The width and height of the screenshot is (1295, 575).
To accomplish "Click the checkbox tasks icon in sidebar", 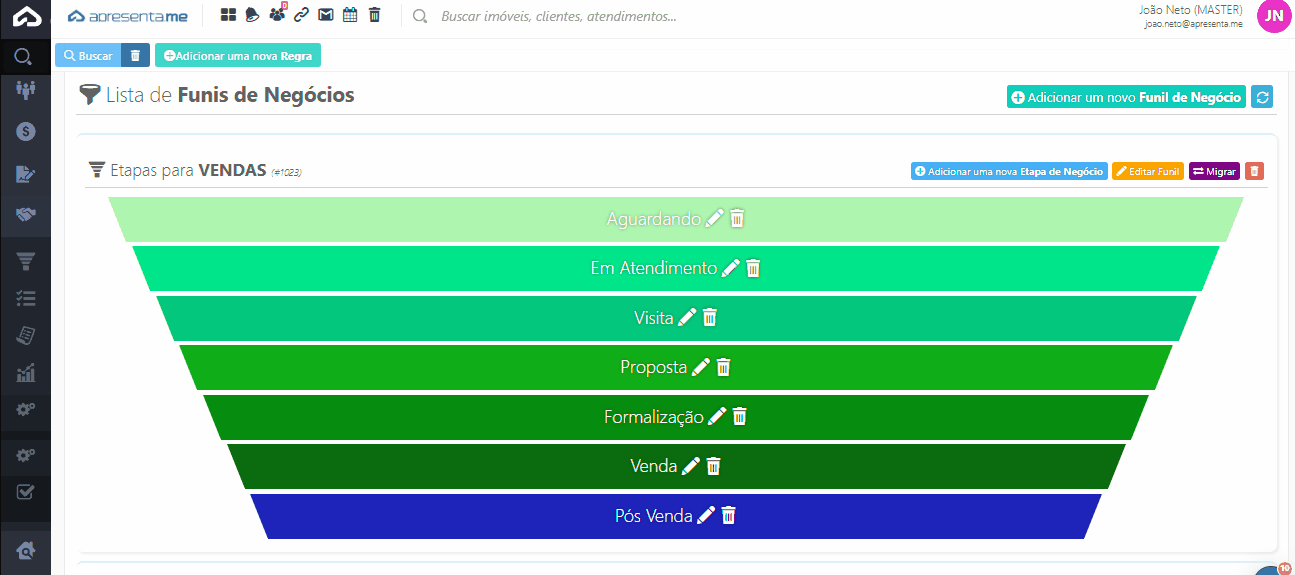I will 26,492.
